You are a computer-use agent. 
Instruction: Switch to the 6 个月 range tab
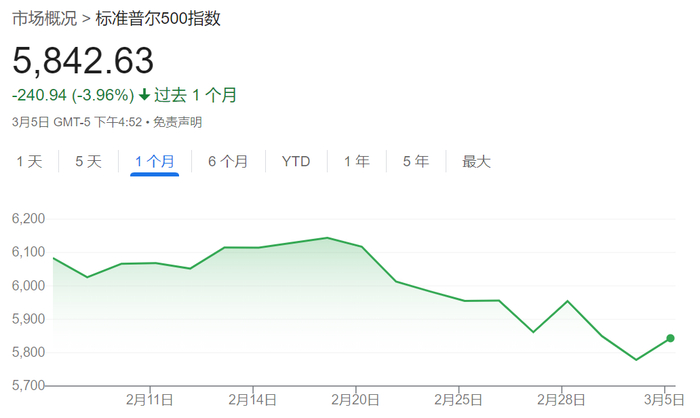click(228, 161)
